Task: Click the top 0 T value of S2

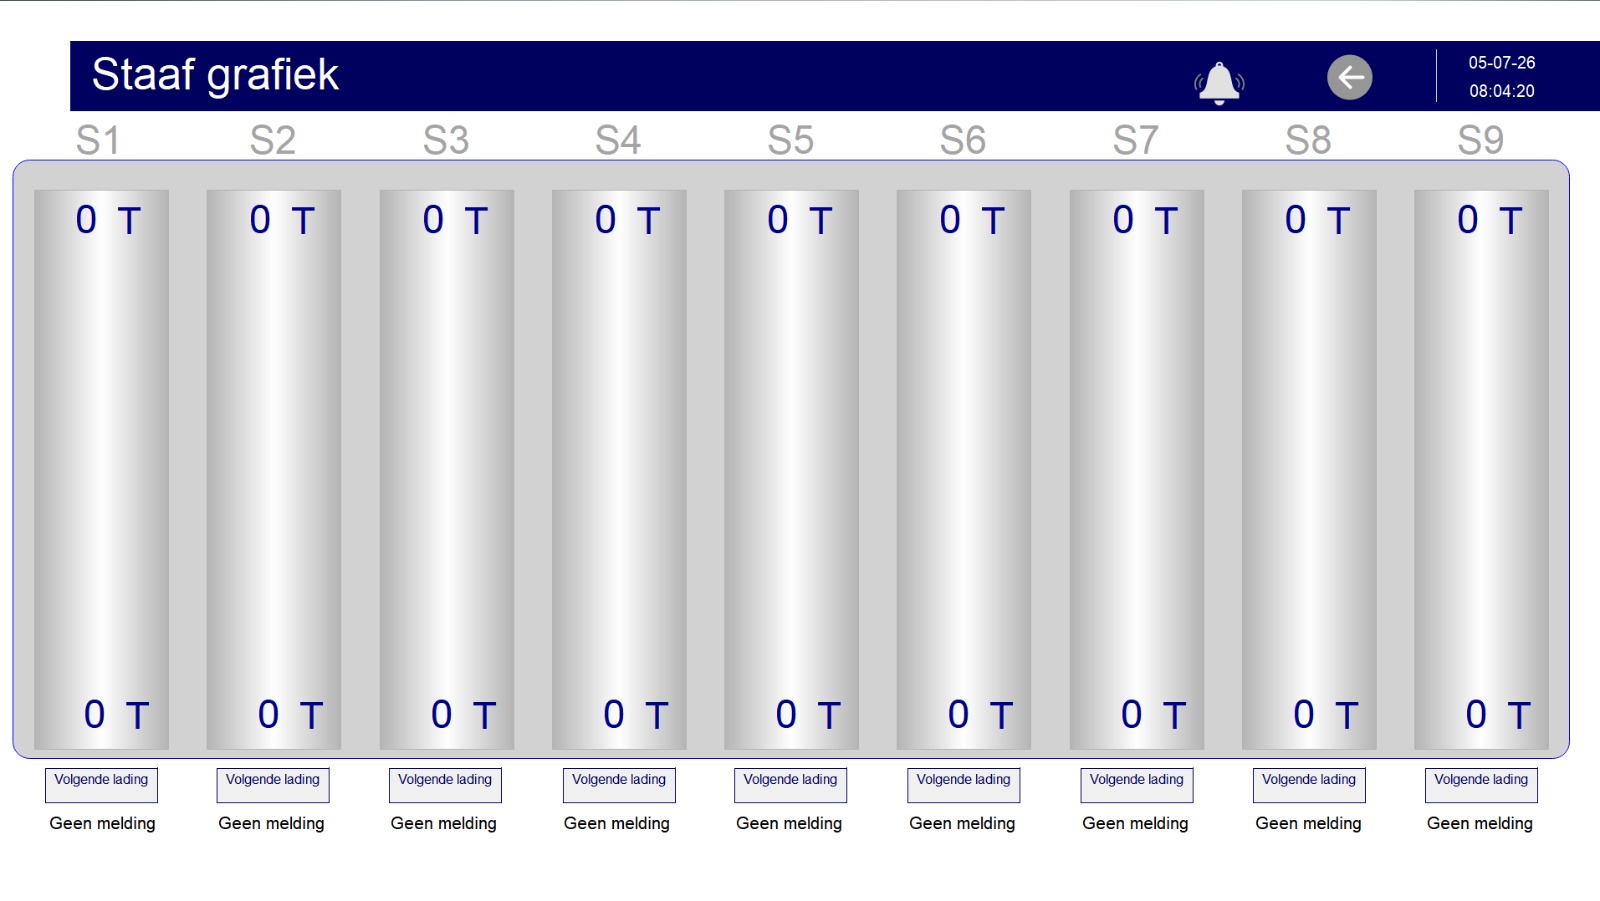Action: 282,220
